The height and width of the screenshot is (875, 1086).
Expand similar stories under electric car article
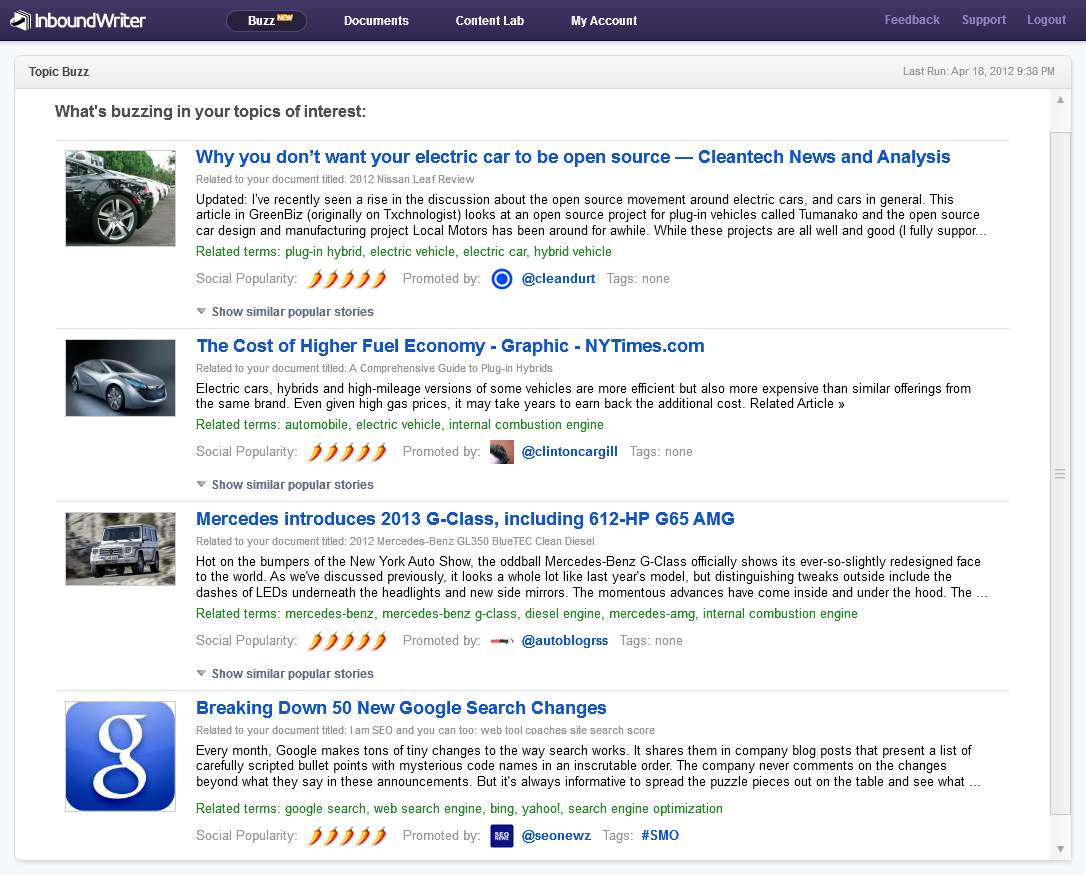point(285,312)
